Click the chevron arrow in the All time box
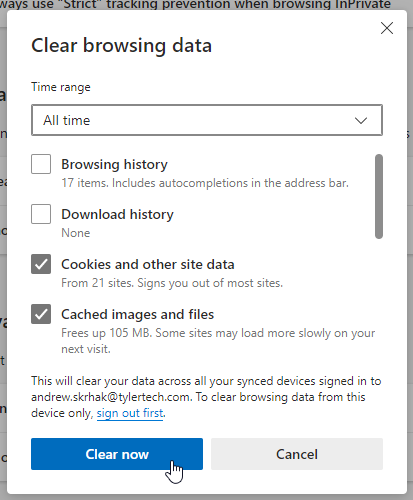 (x=361, y=120)
